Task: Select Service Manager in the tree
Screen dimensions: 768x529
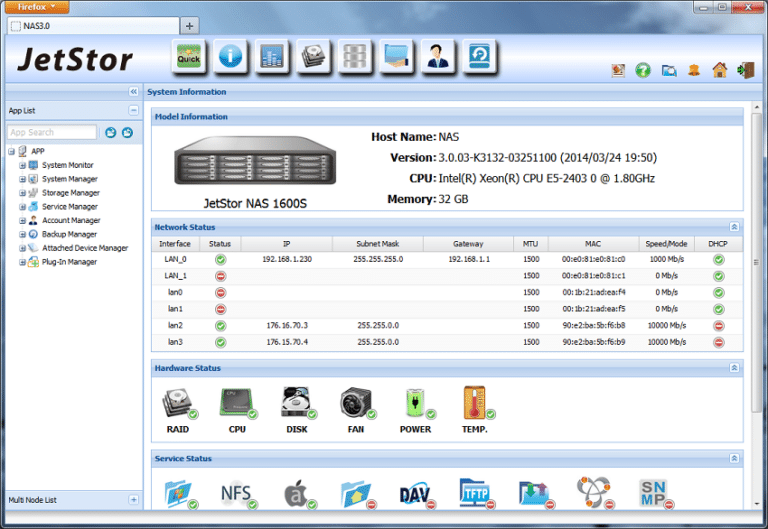Action: 70,207
